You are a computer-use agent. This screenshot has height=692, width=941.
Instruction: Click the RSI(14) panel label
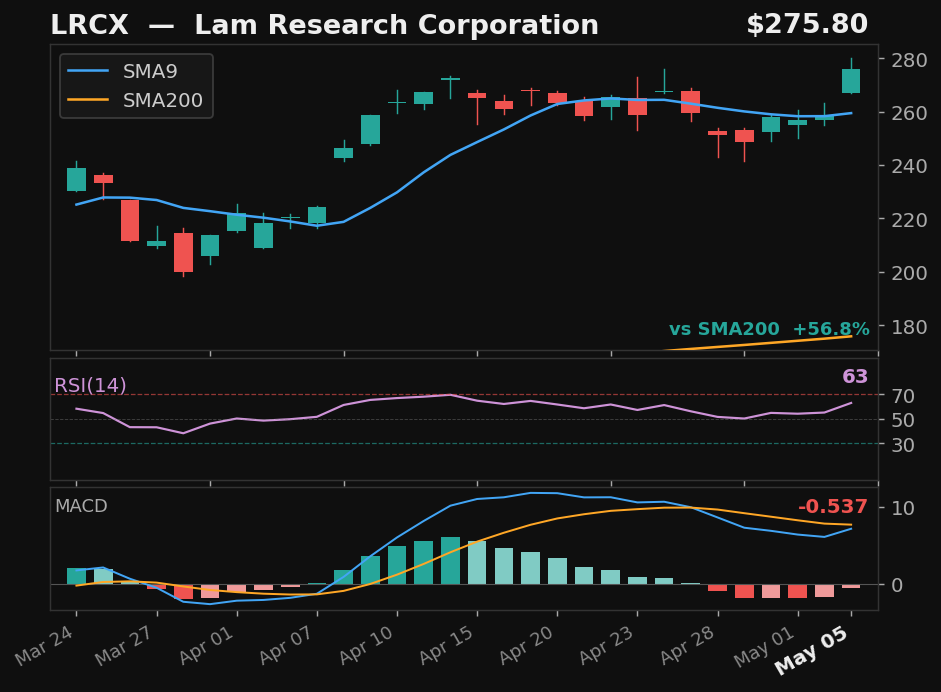(x=91, y=385)
